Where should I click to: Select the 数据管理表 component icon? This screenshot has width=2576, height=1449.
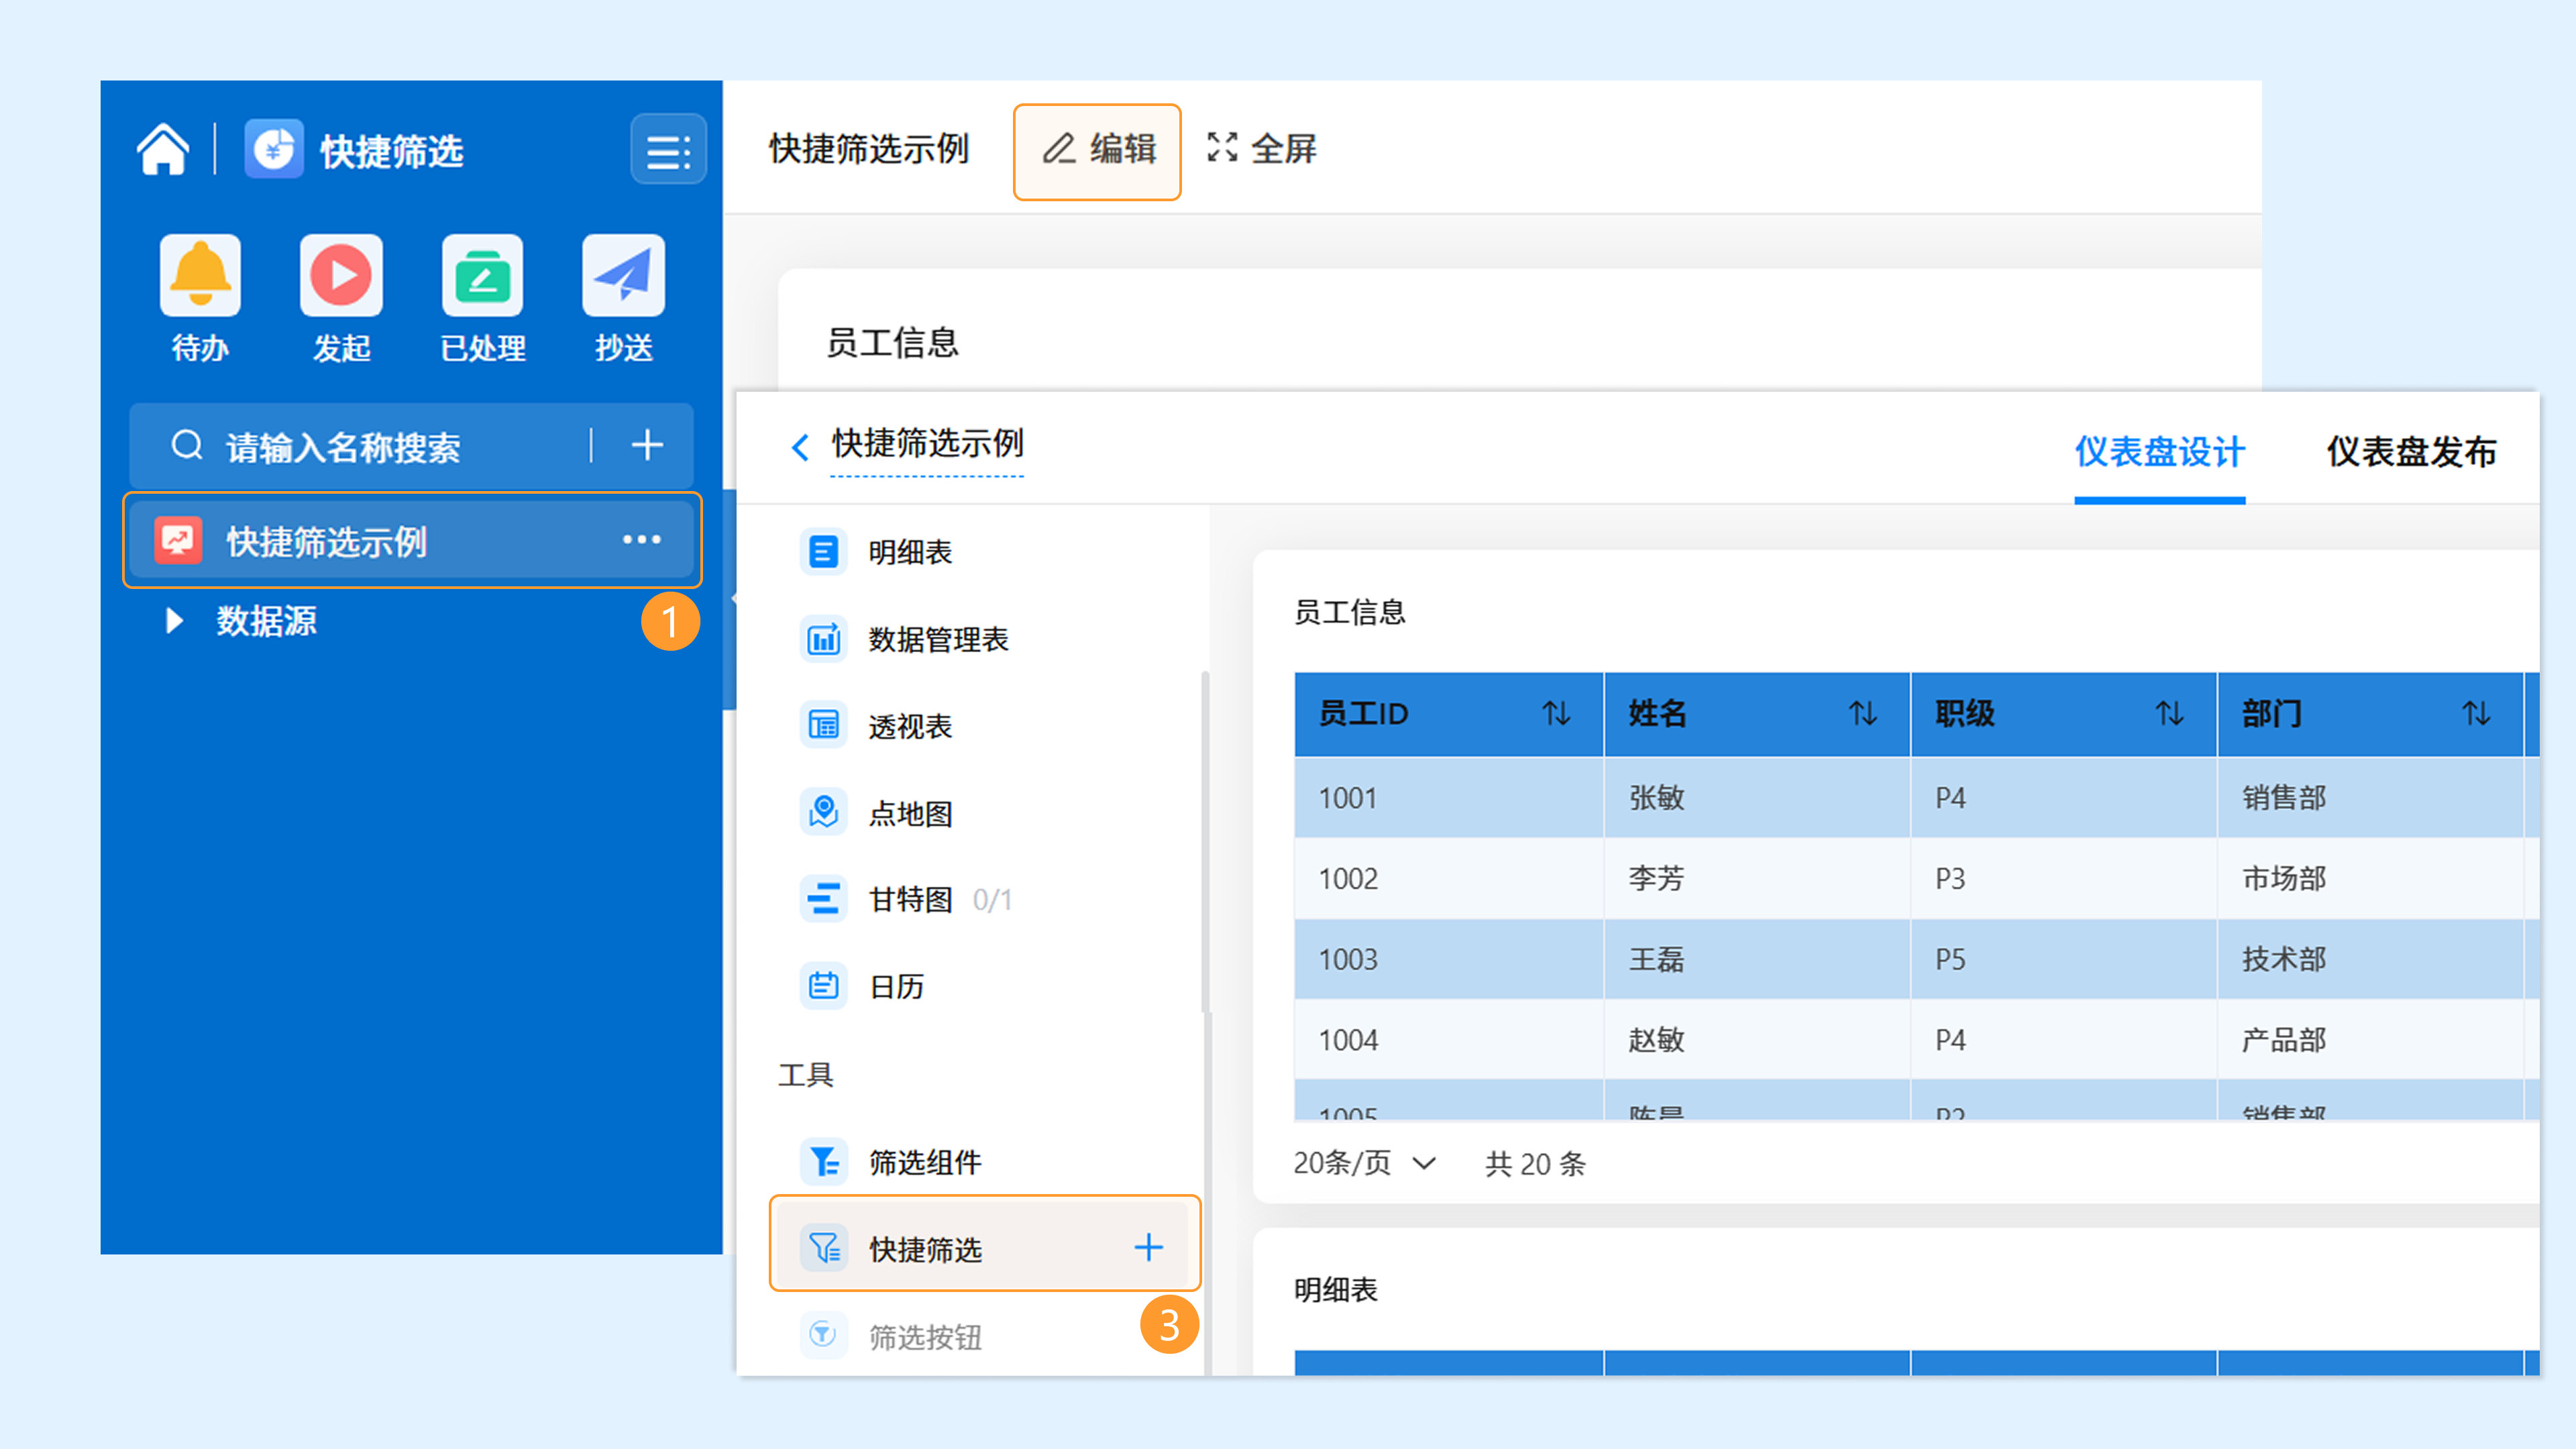click(823, 638)
